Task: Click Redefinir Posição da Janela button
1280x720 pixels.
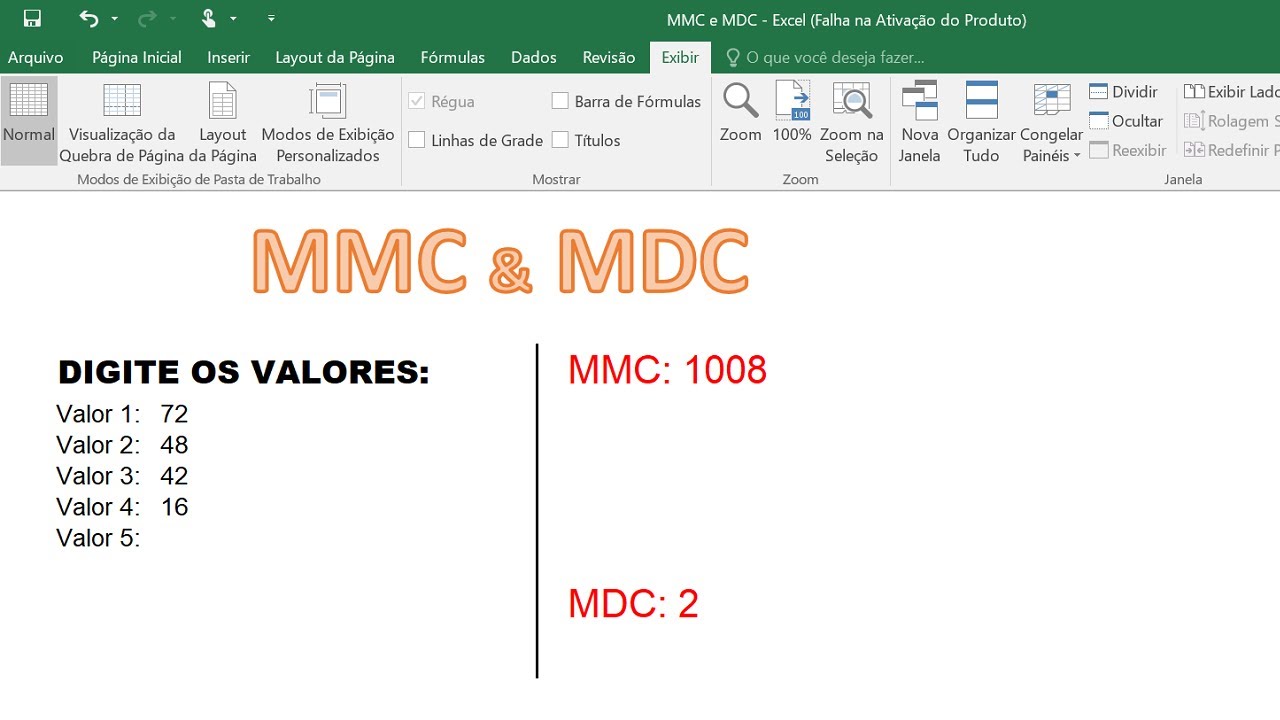Action: click(1231, 150)
